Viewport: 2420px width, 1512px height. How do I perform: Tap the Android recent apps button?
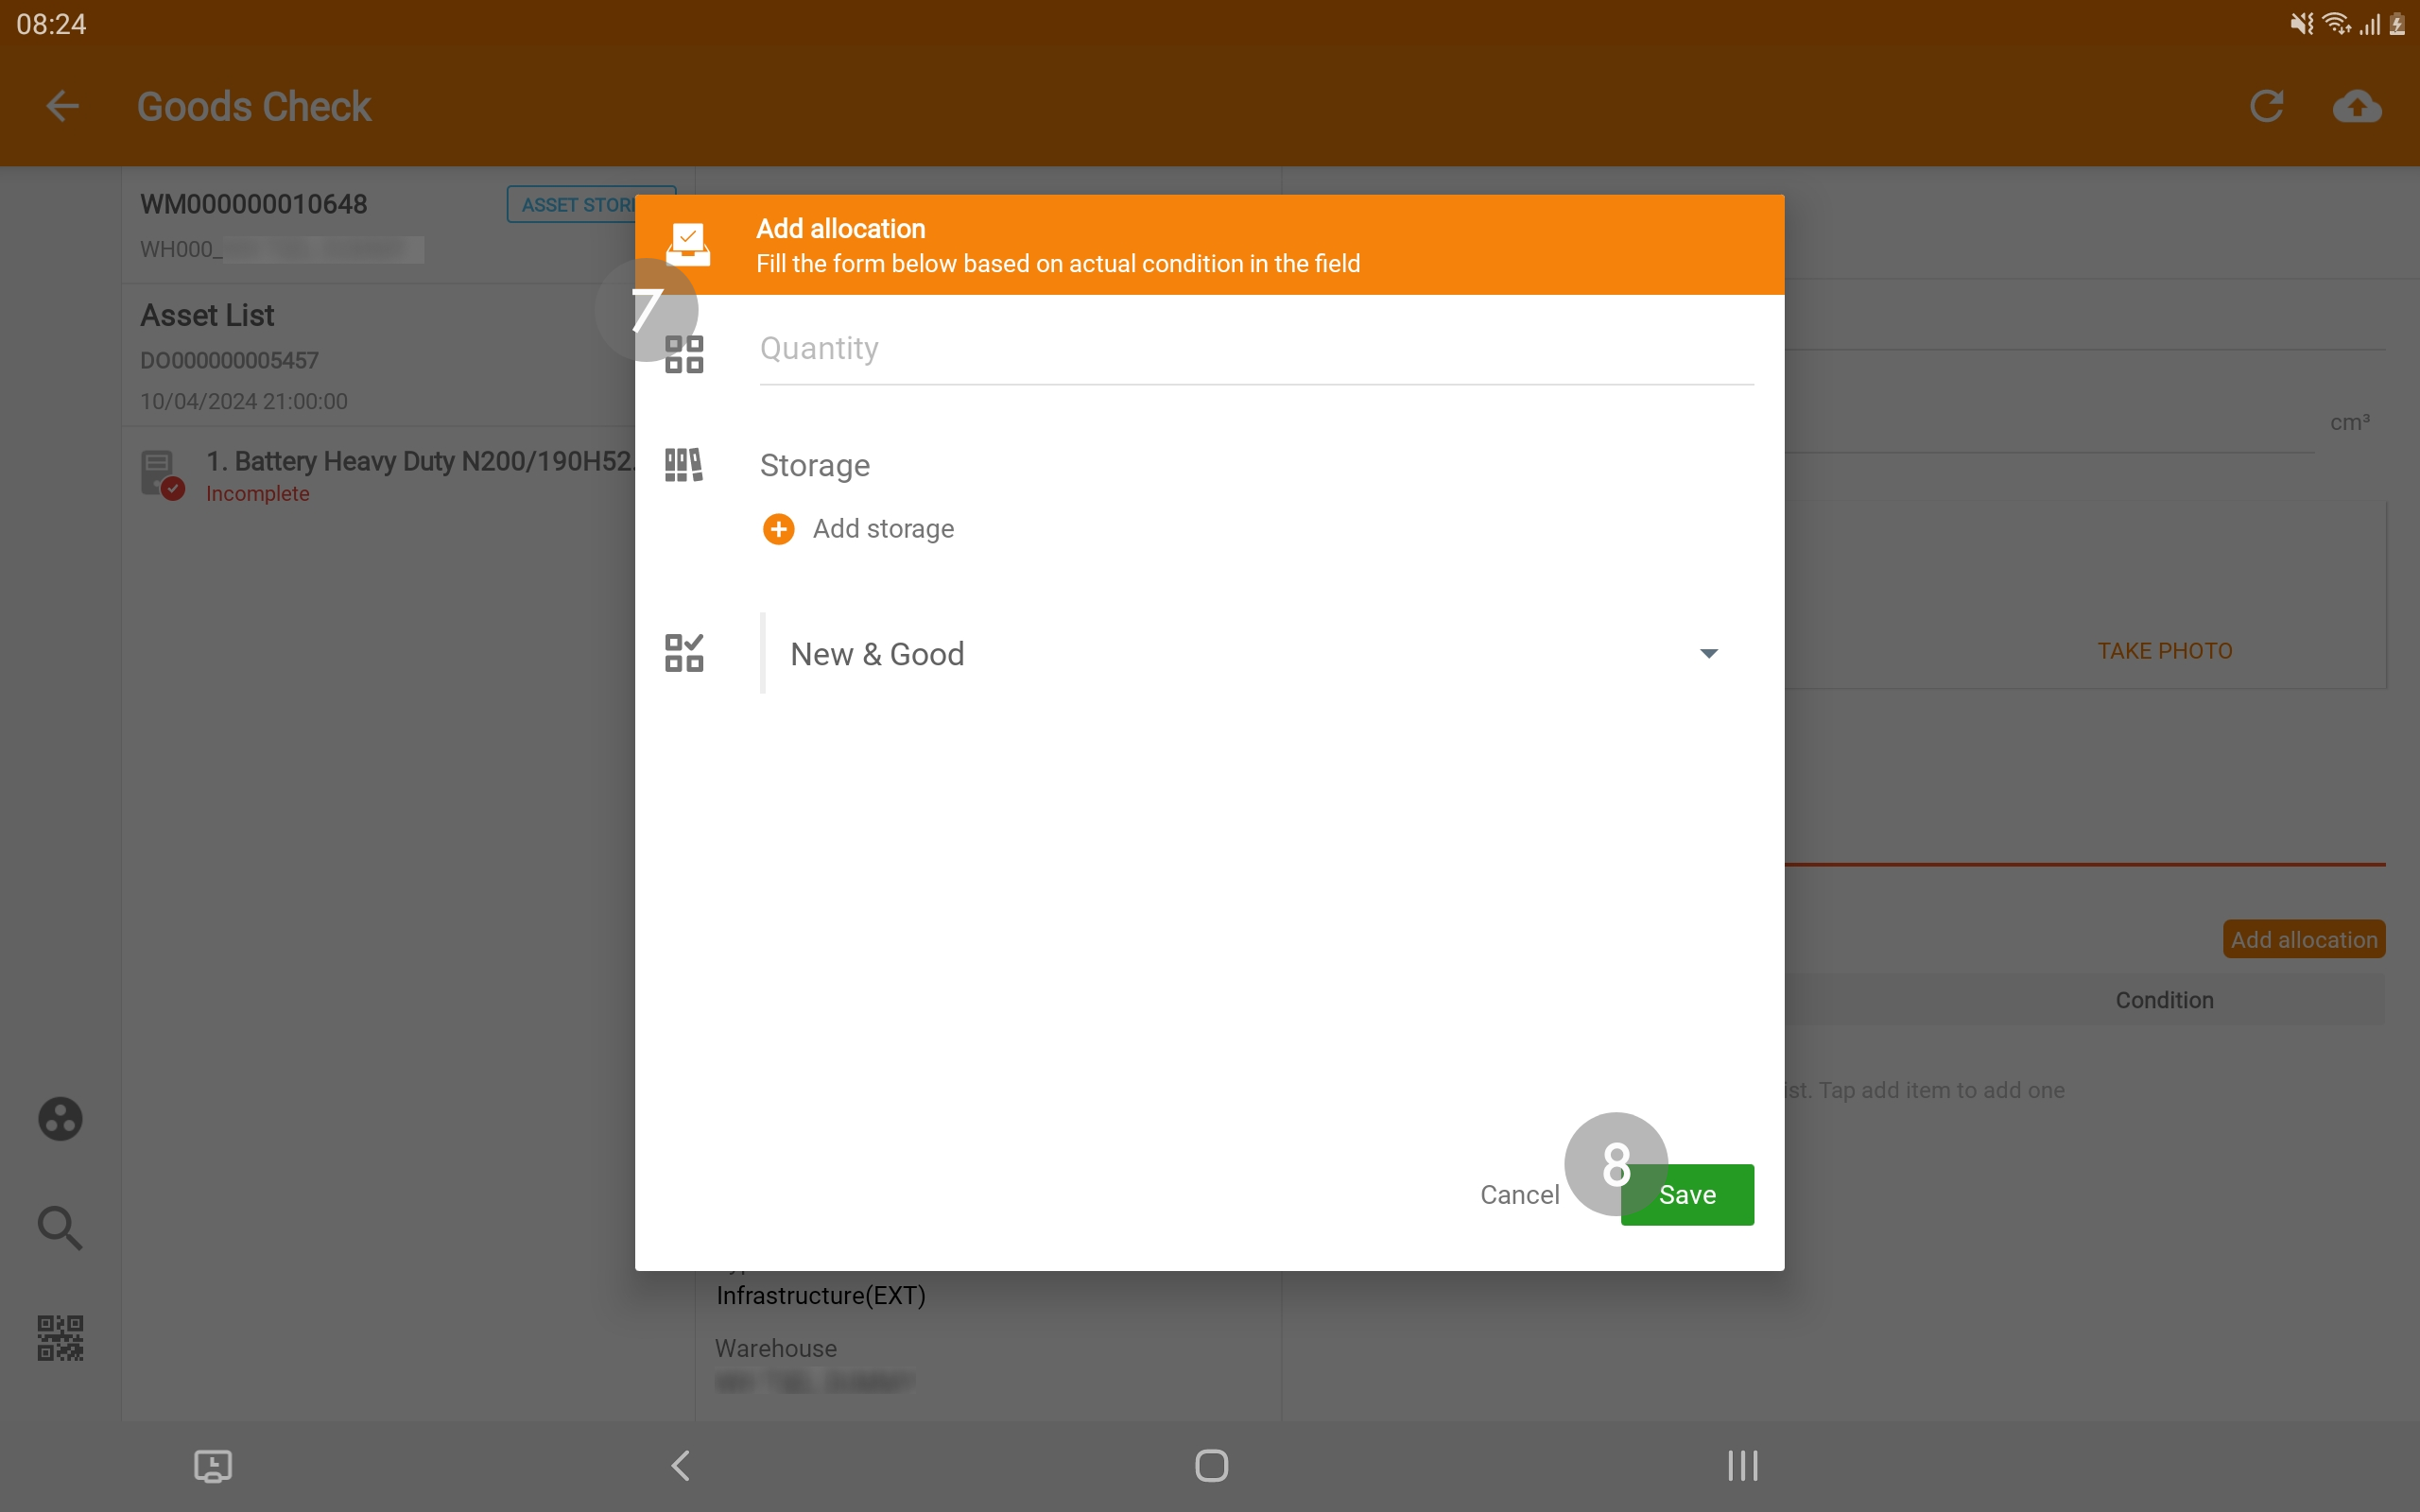(1742, 1466)
